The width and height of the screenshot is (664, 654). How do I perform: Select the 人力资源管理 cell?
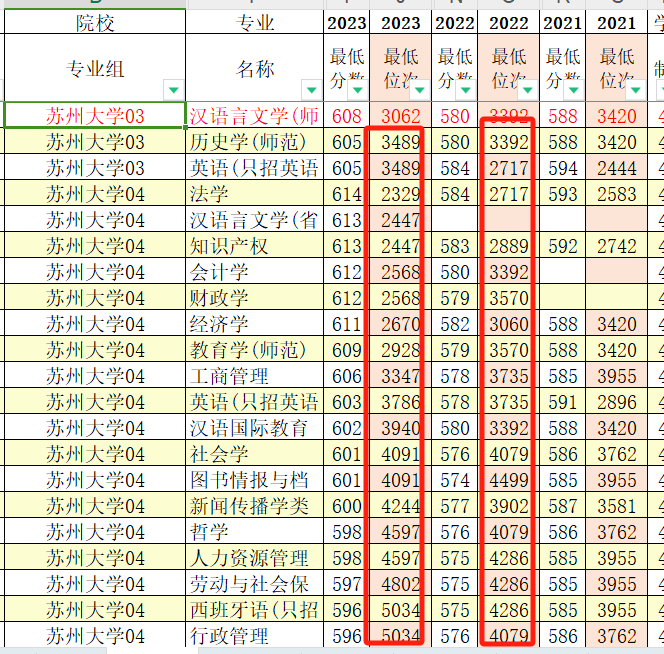[255, 558]
